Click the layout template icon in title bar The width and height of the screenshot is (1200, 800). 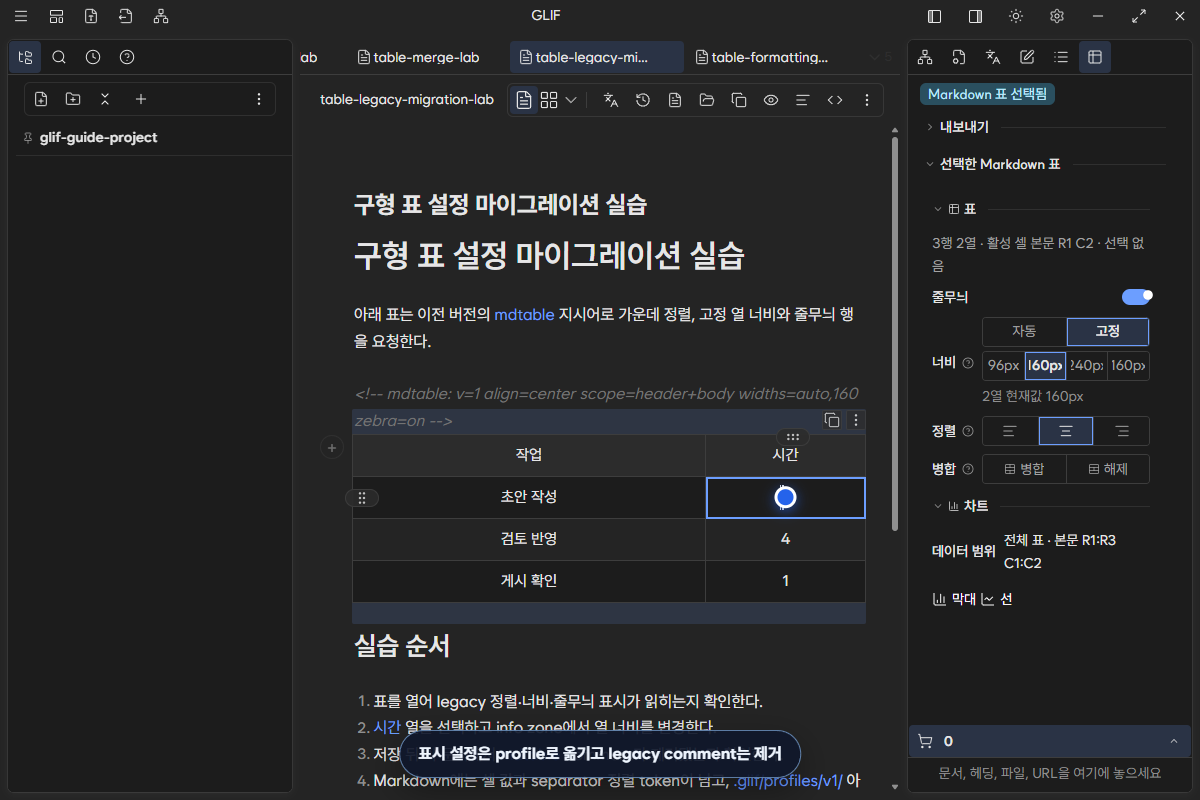pos(56,16)
